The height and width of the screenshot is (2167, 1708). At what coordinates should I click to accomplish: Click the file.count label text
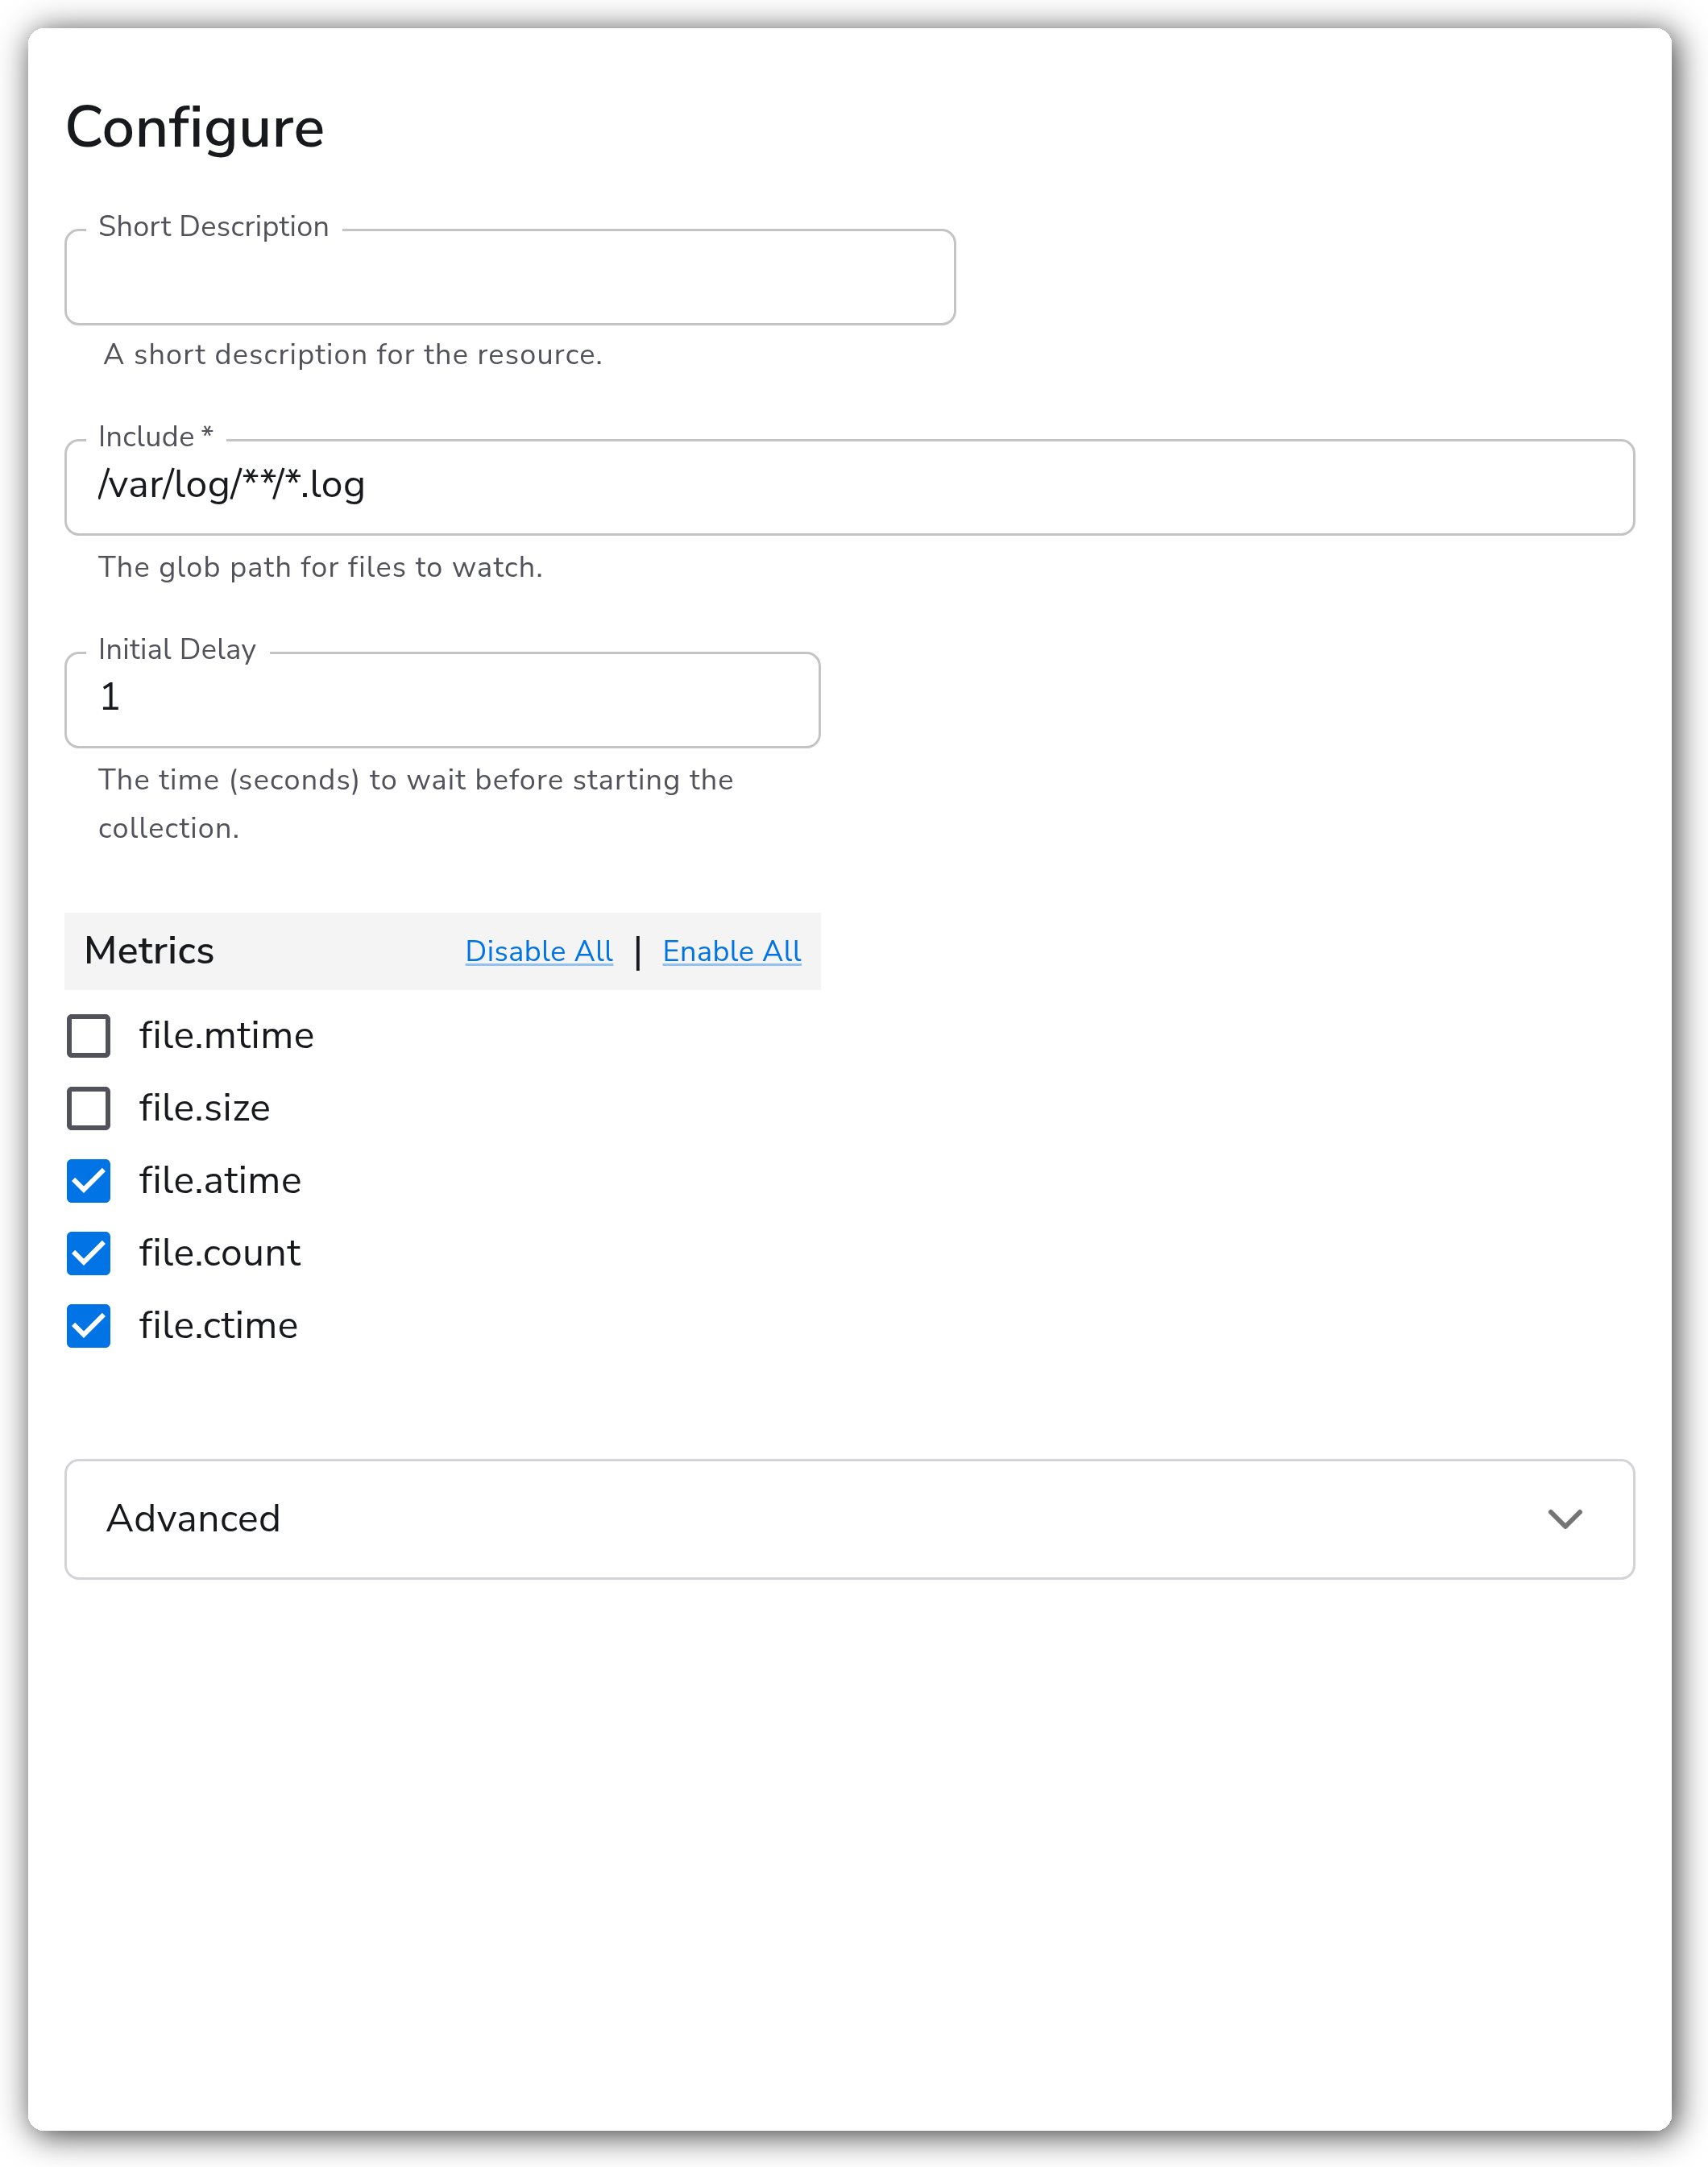pos(220,1253)
